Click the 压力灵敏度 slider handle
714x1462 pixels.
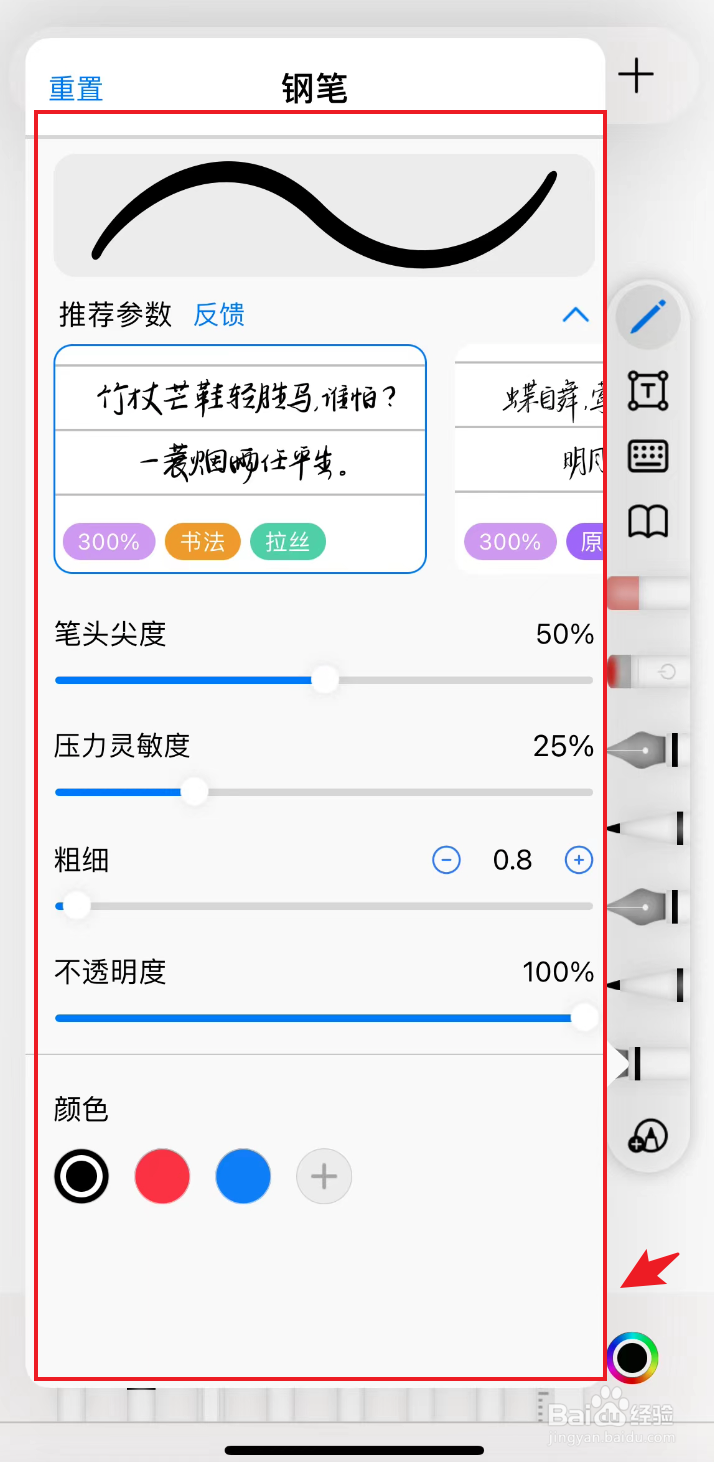coord(194,792)
